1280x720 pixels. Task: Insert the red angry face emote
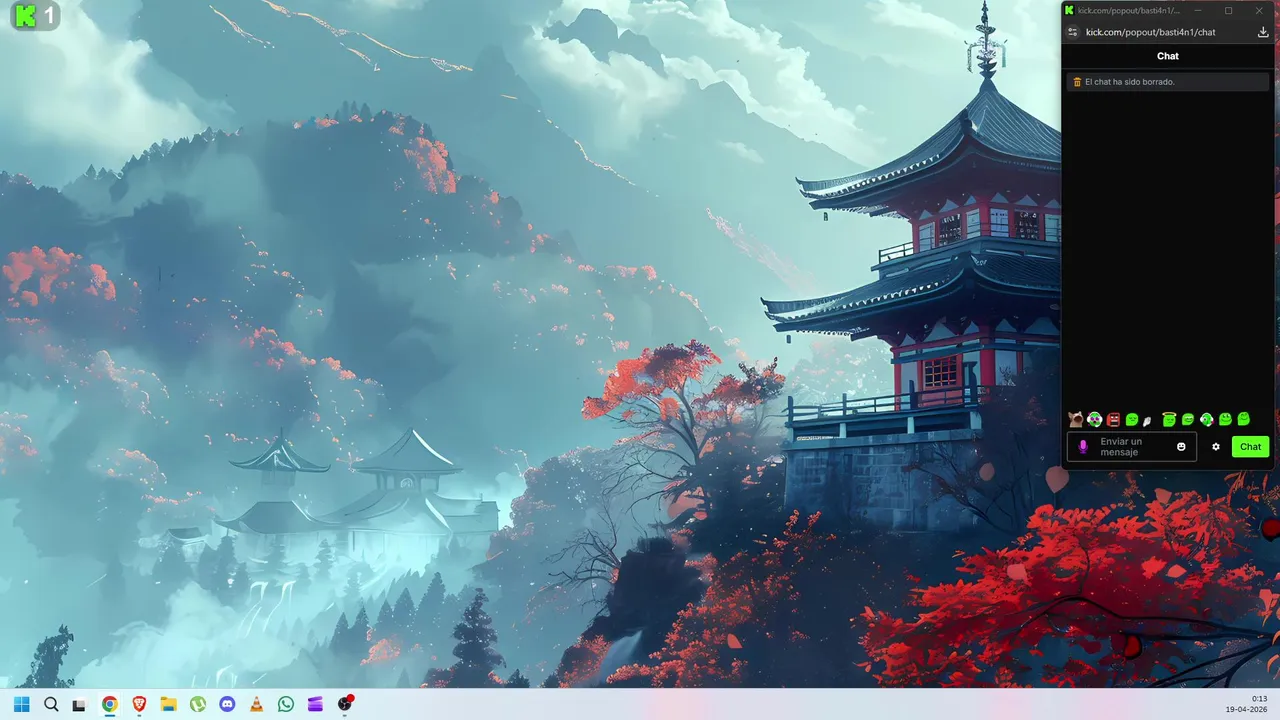pyautogui.click(x=1113, y=420)
